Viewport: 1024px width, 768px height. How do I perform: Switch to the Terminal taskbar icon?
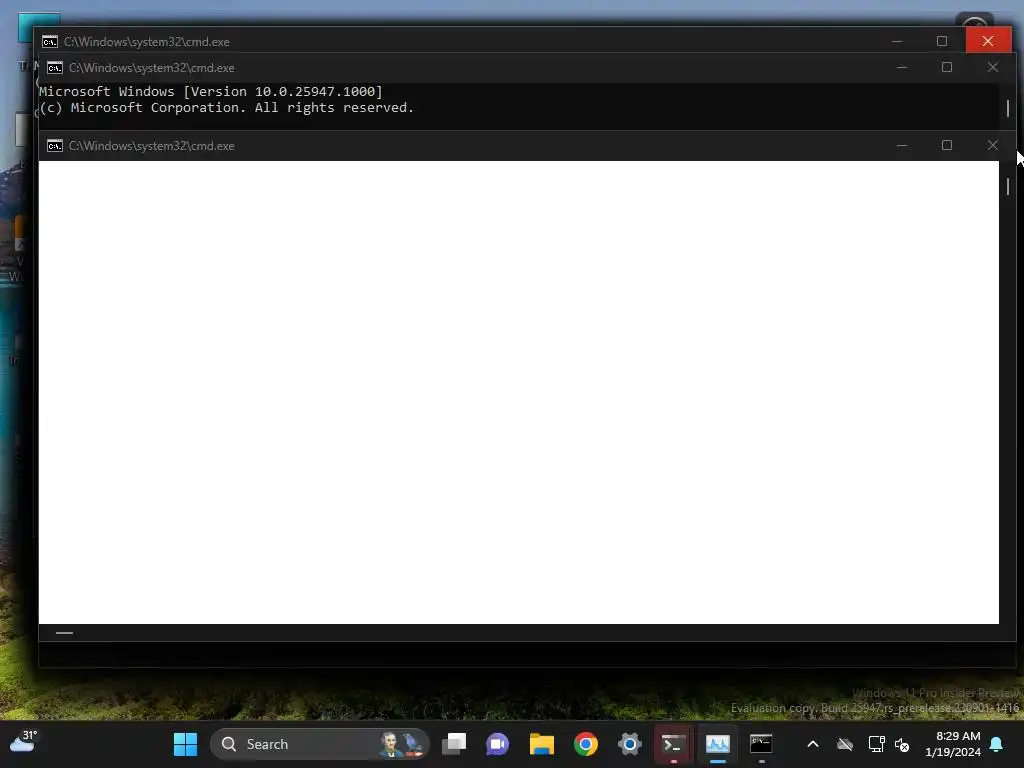pyautogui.click(x=673, y=744)
